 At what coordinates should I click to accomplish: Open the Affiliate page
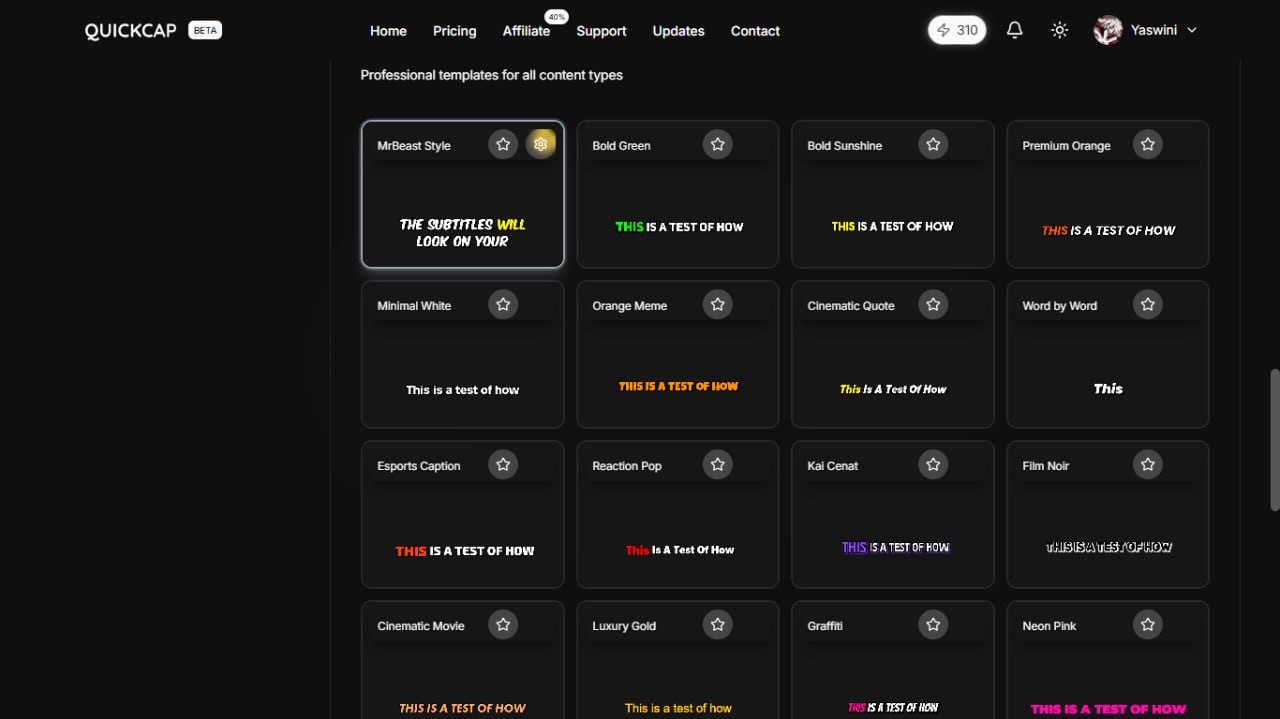coord(526,31)
